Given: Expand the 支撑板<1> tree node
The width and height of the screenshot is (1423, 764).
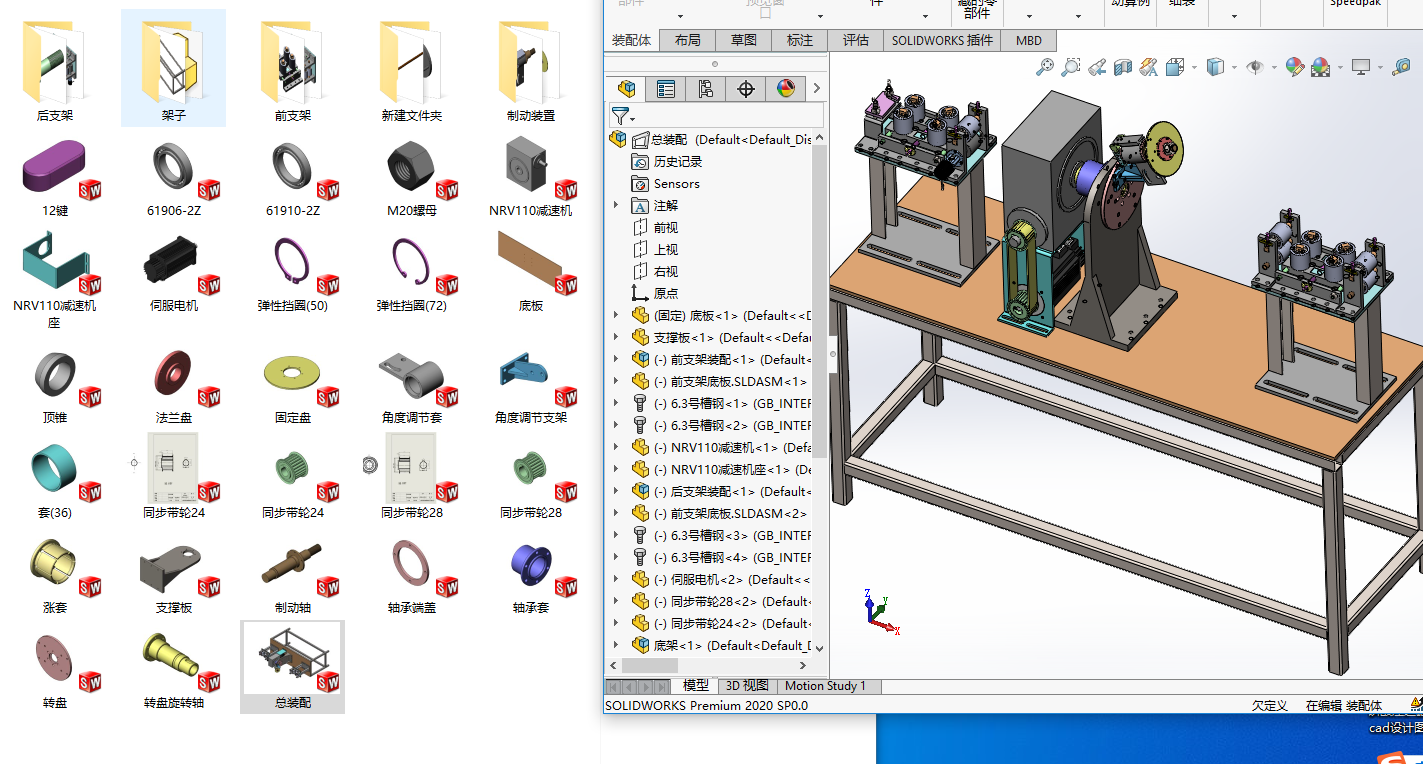Looking at the screenshot, I should point(616,338).
